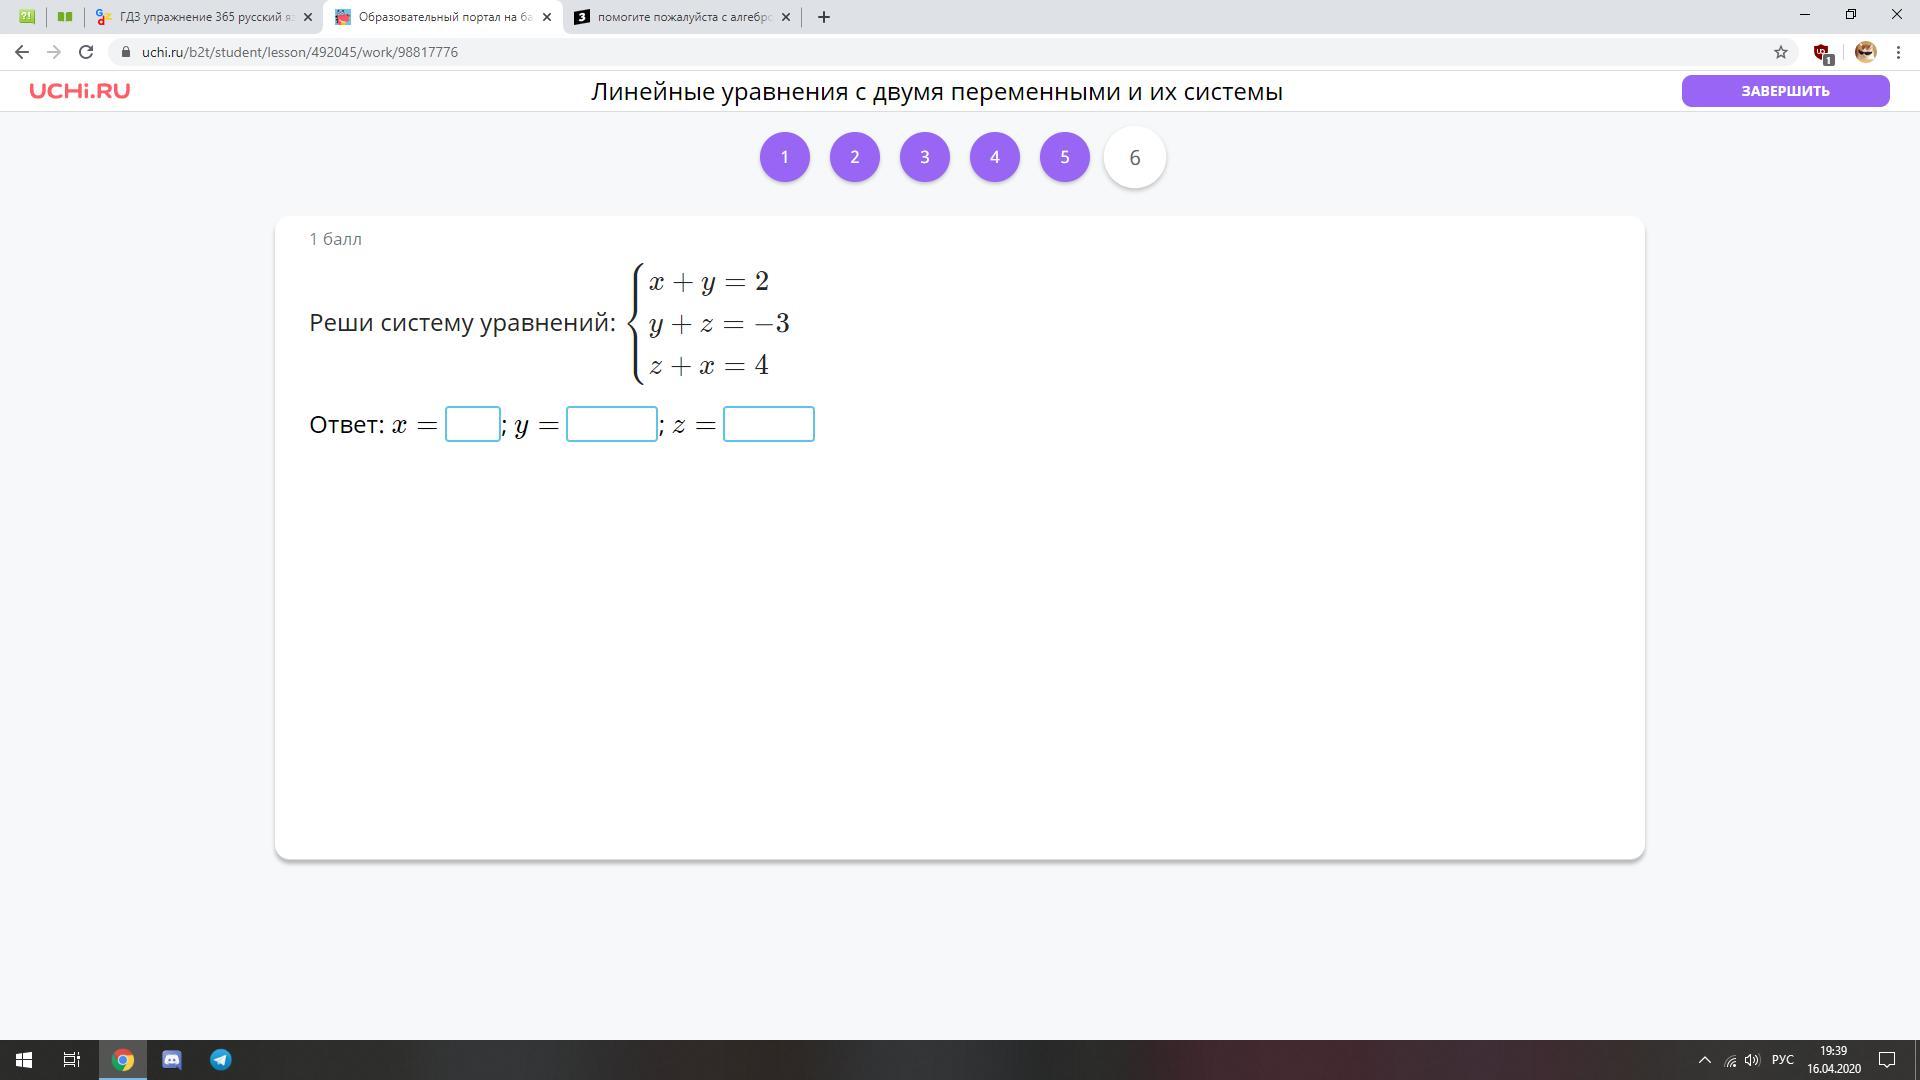Show hidden system tray icons
Image resolution: width=1920 pixels, height=1080 pixels.
1704,1059
